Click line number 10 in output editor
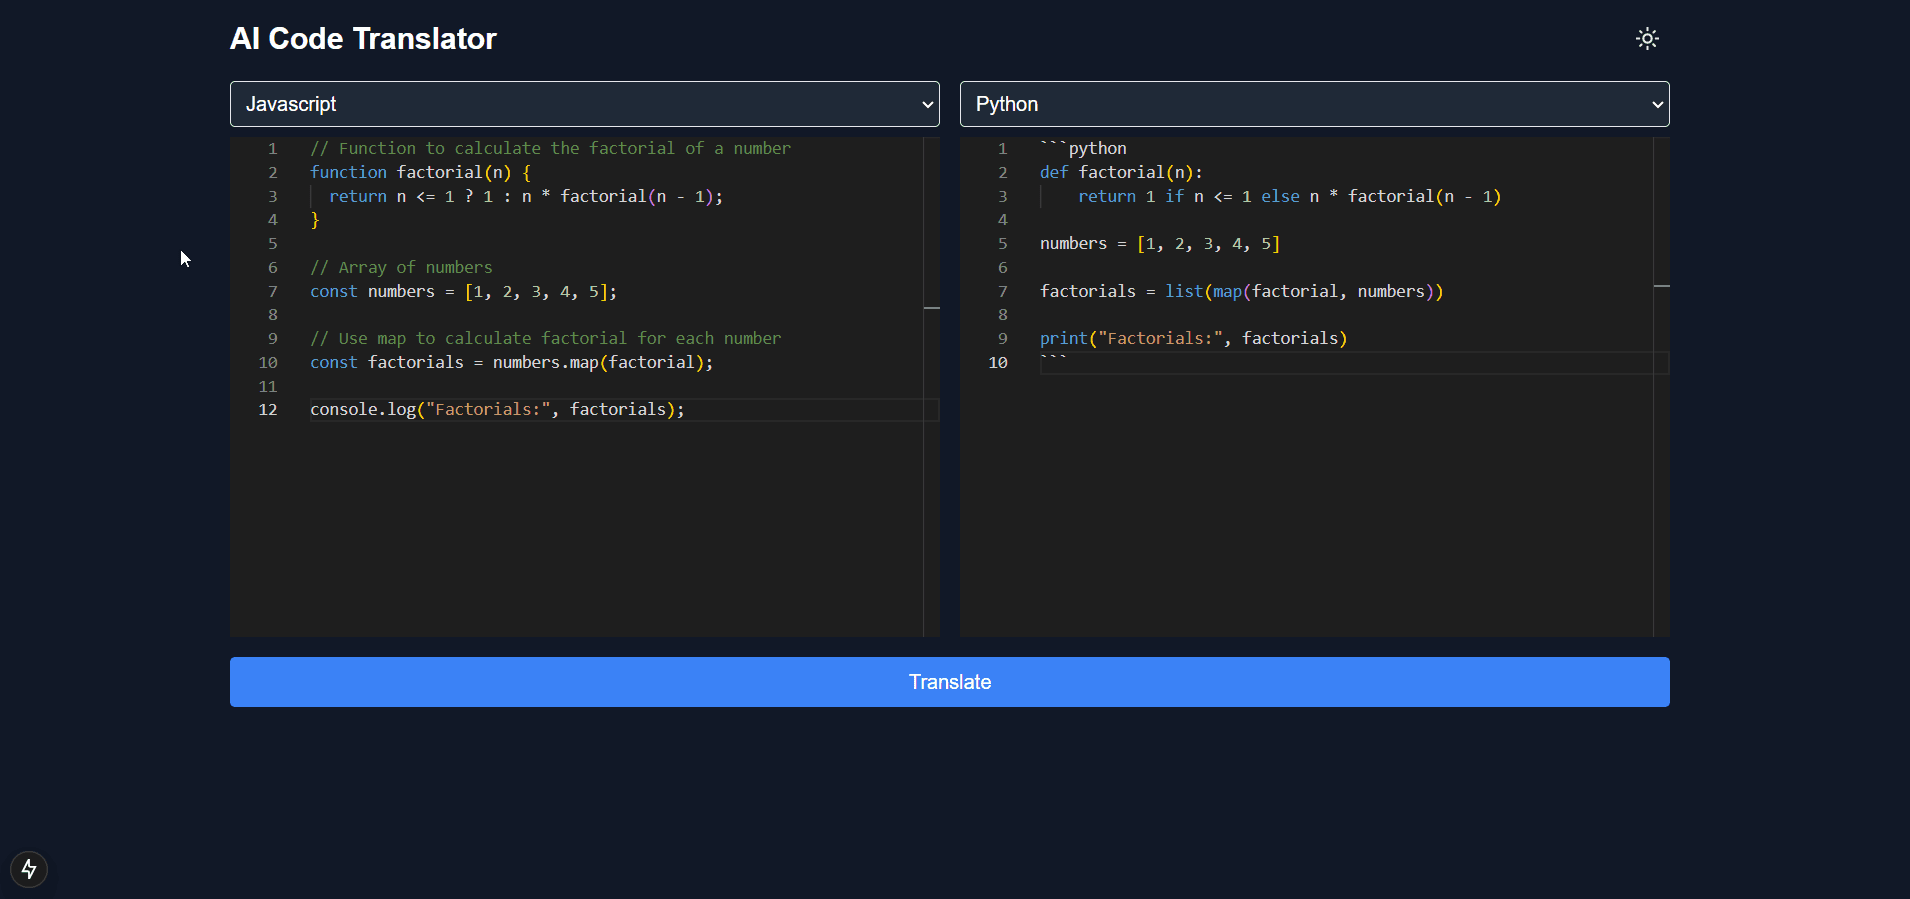Screen dimensions: 1910x899 pos(998,362)
